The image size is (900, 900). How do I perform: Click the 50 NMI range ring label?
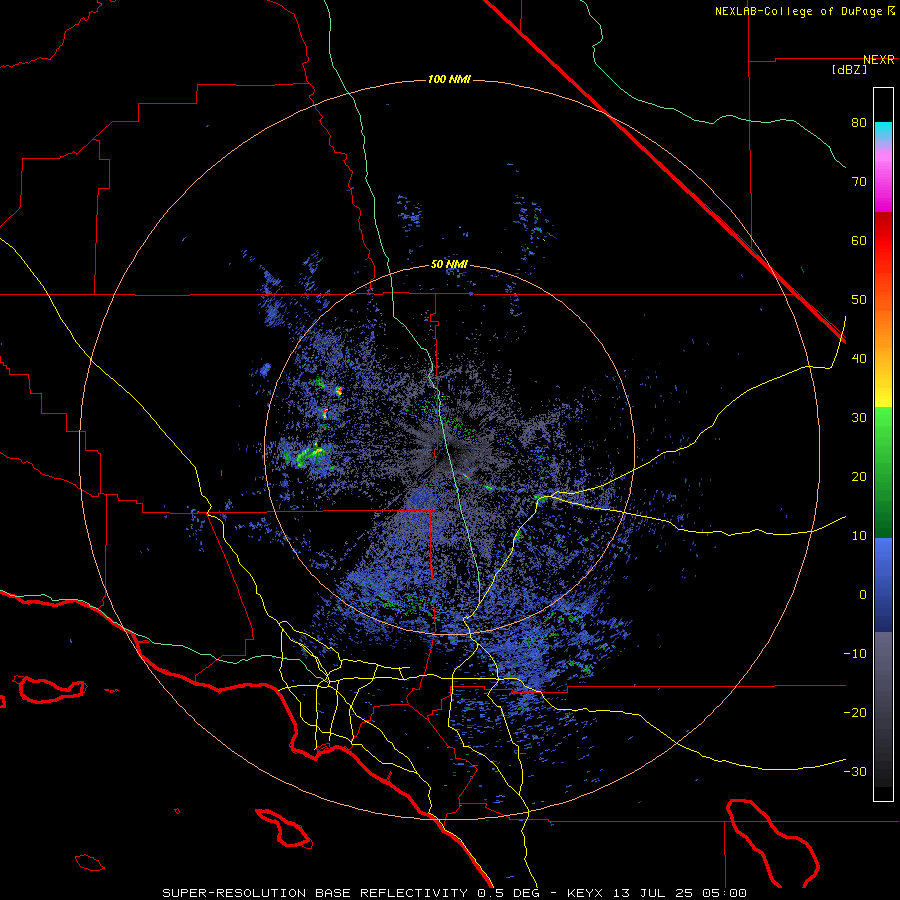tap(449, 265)
